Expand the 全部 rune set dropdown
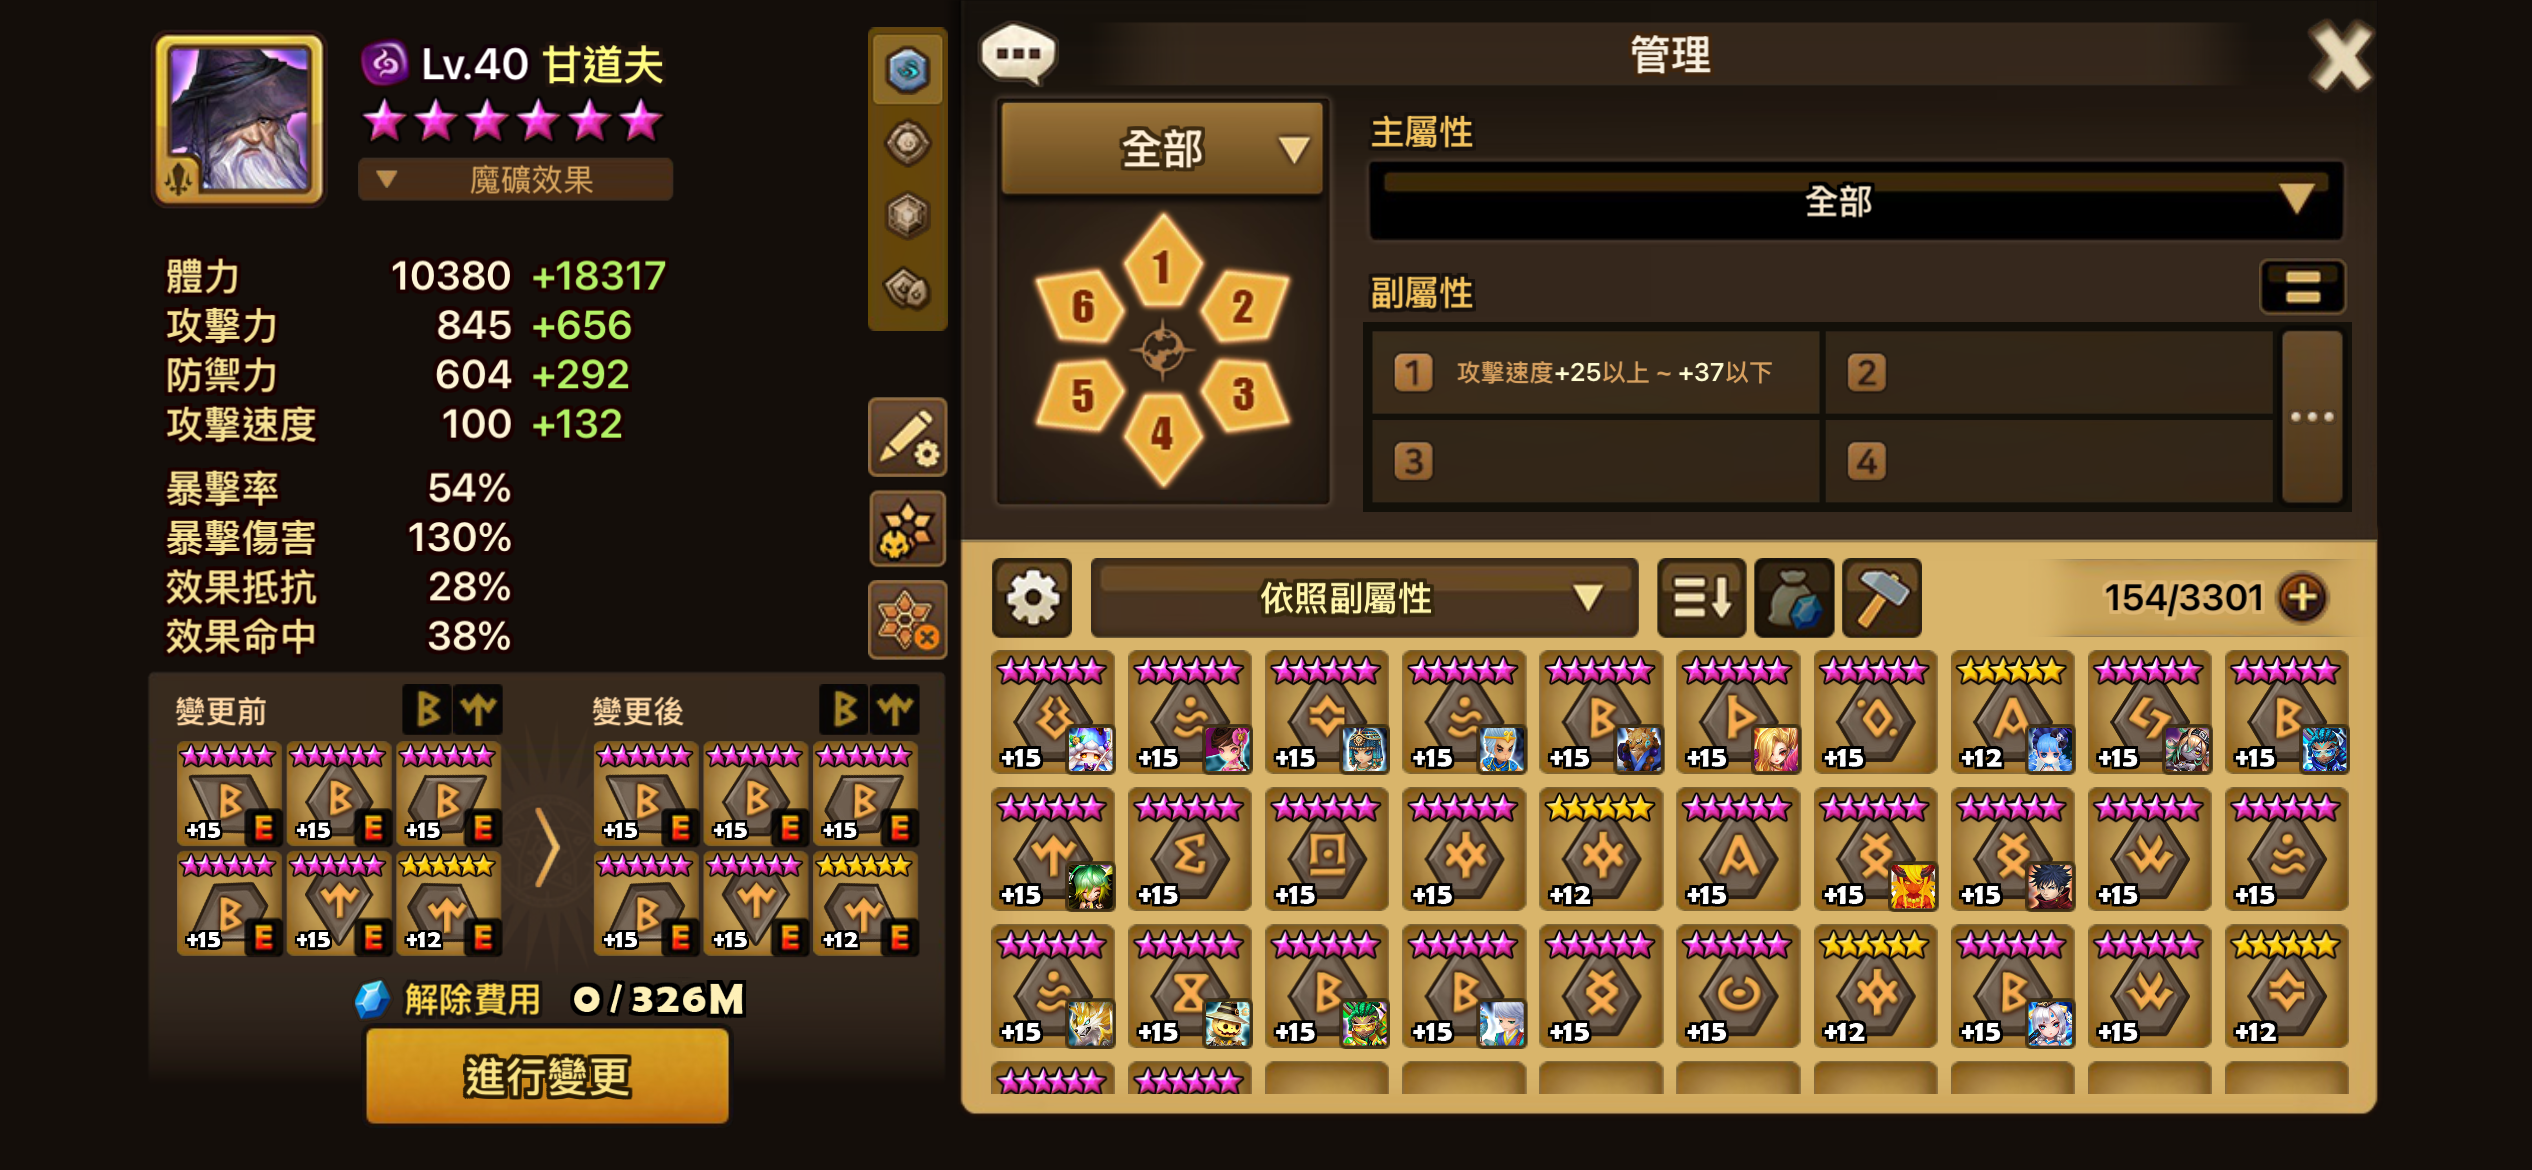 1162,149
